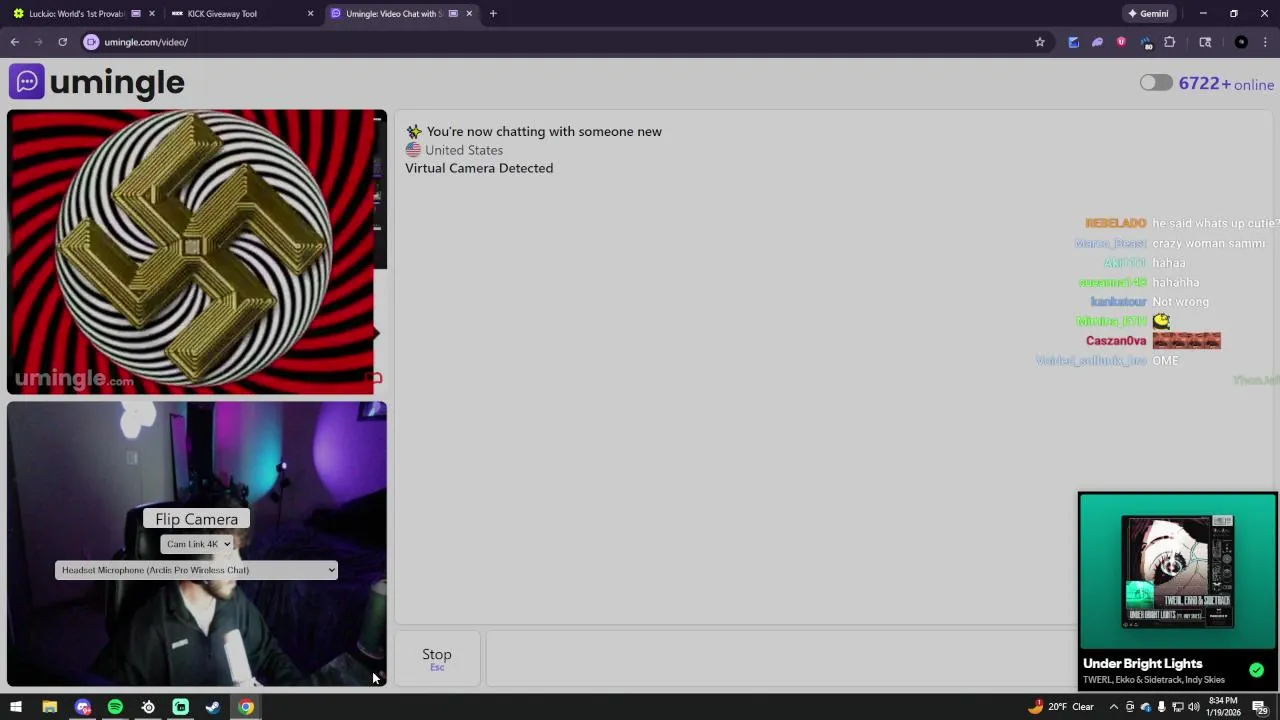Image resolution: width=1280 pixels, height=720 pixels.
Task: Toggle the dark mode switch near online count
Action: tap(1156, 83)
